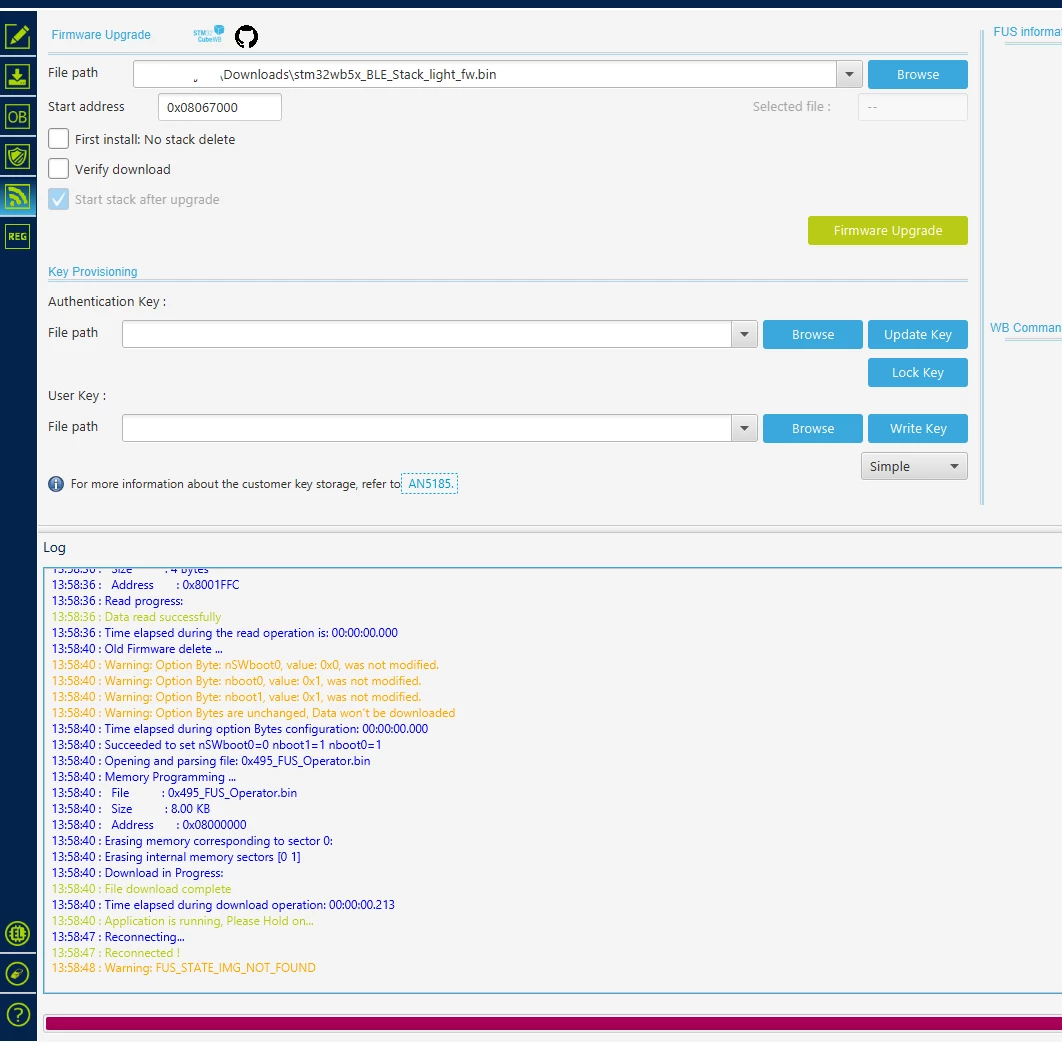
Task: Click the Start address input field
Action: pos(219,107)
